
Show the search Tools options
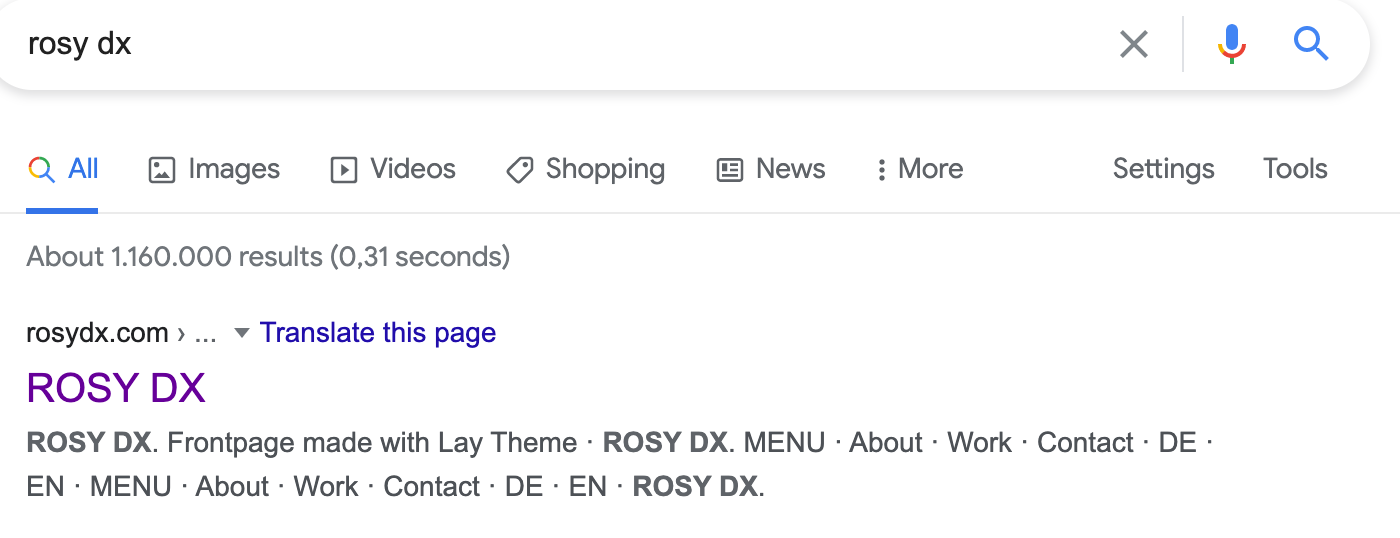point(1295,169)
